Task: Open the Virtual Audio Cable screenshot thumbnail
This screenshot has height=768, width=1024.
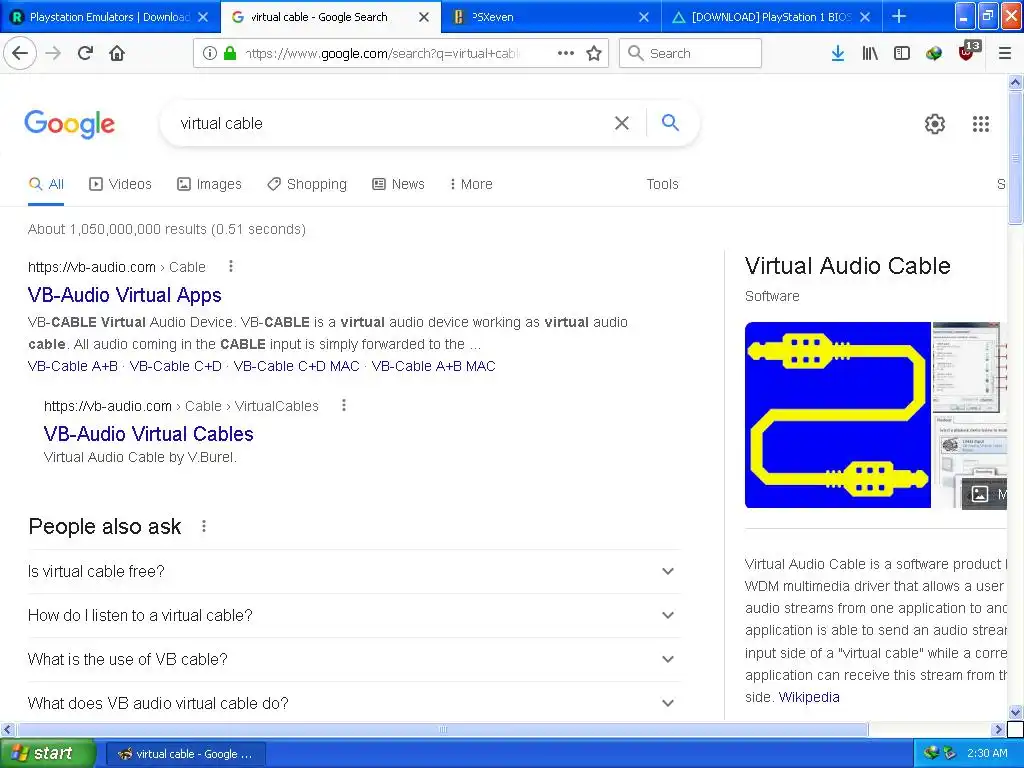Action: (966, 367)
